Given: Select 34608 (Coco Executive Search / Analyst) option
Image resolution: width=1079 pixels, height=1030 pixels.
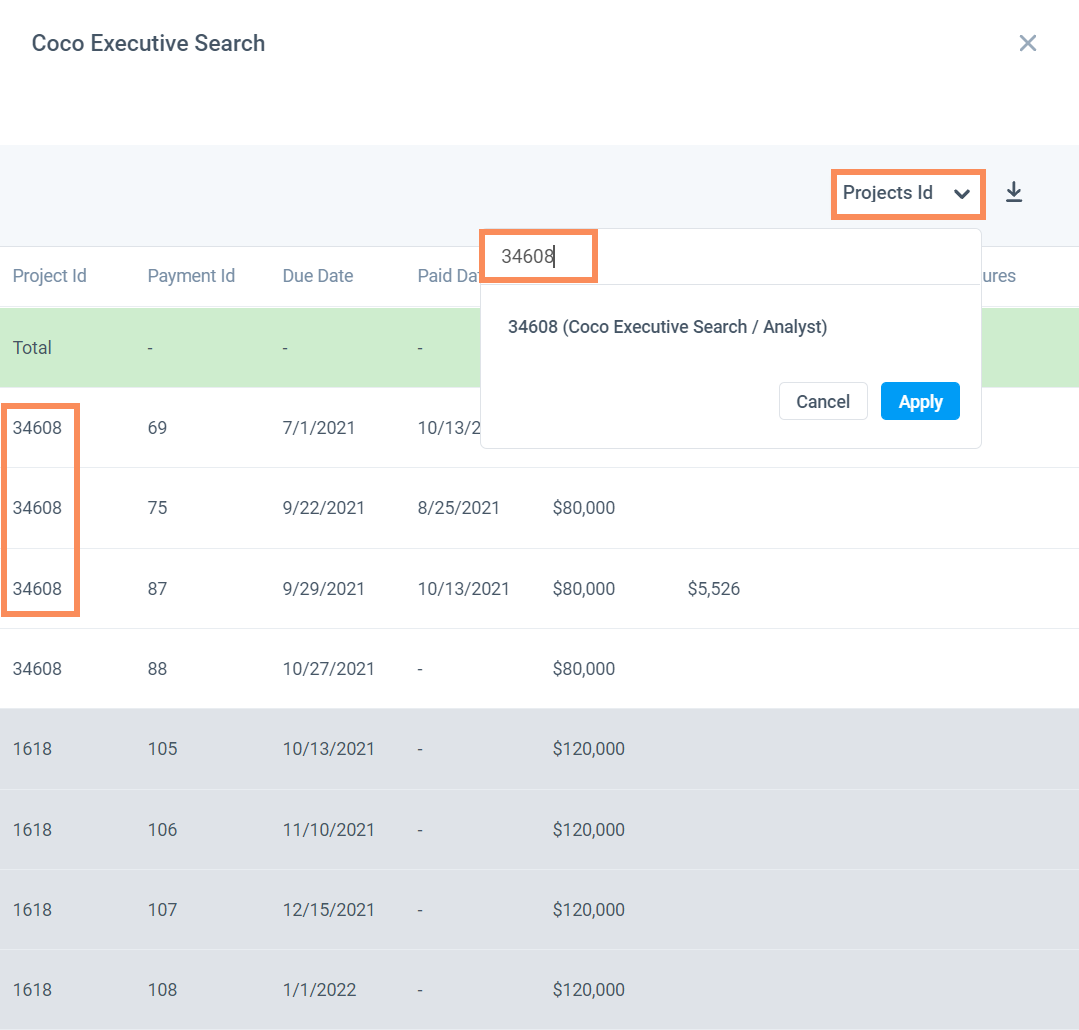Looking at the screenshot, I should click(667, 327).
